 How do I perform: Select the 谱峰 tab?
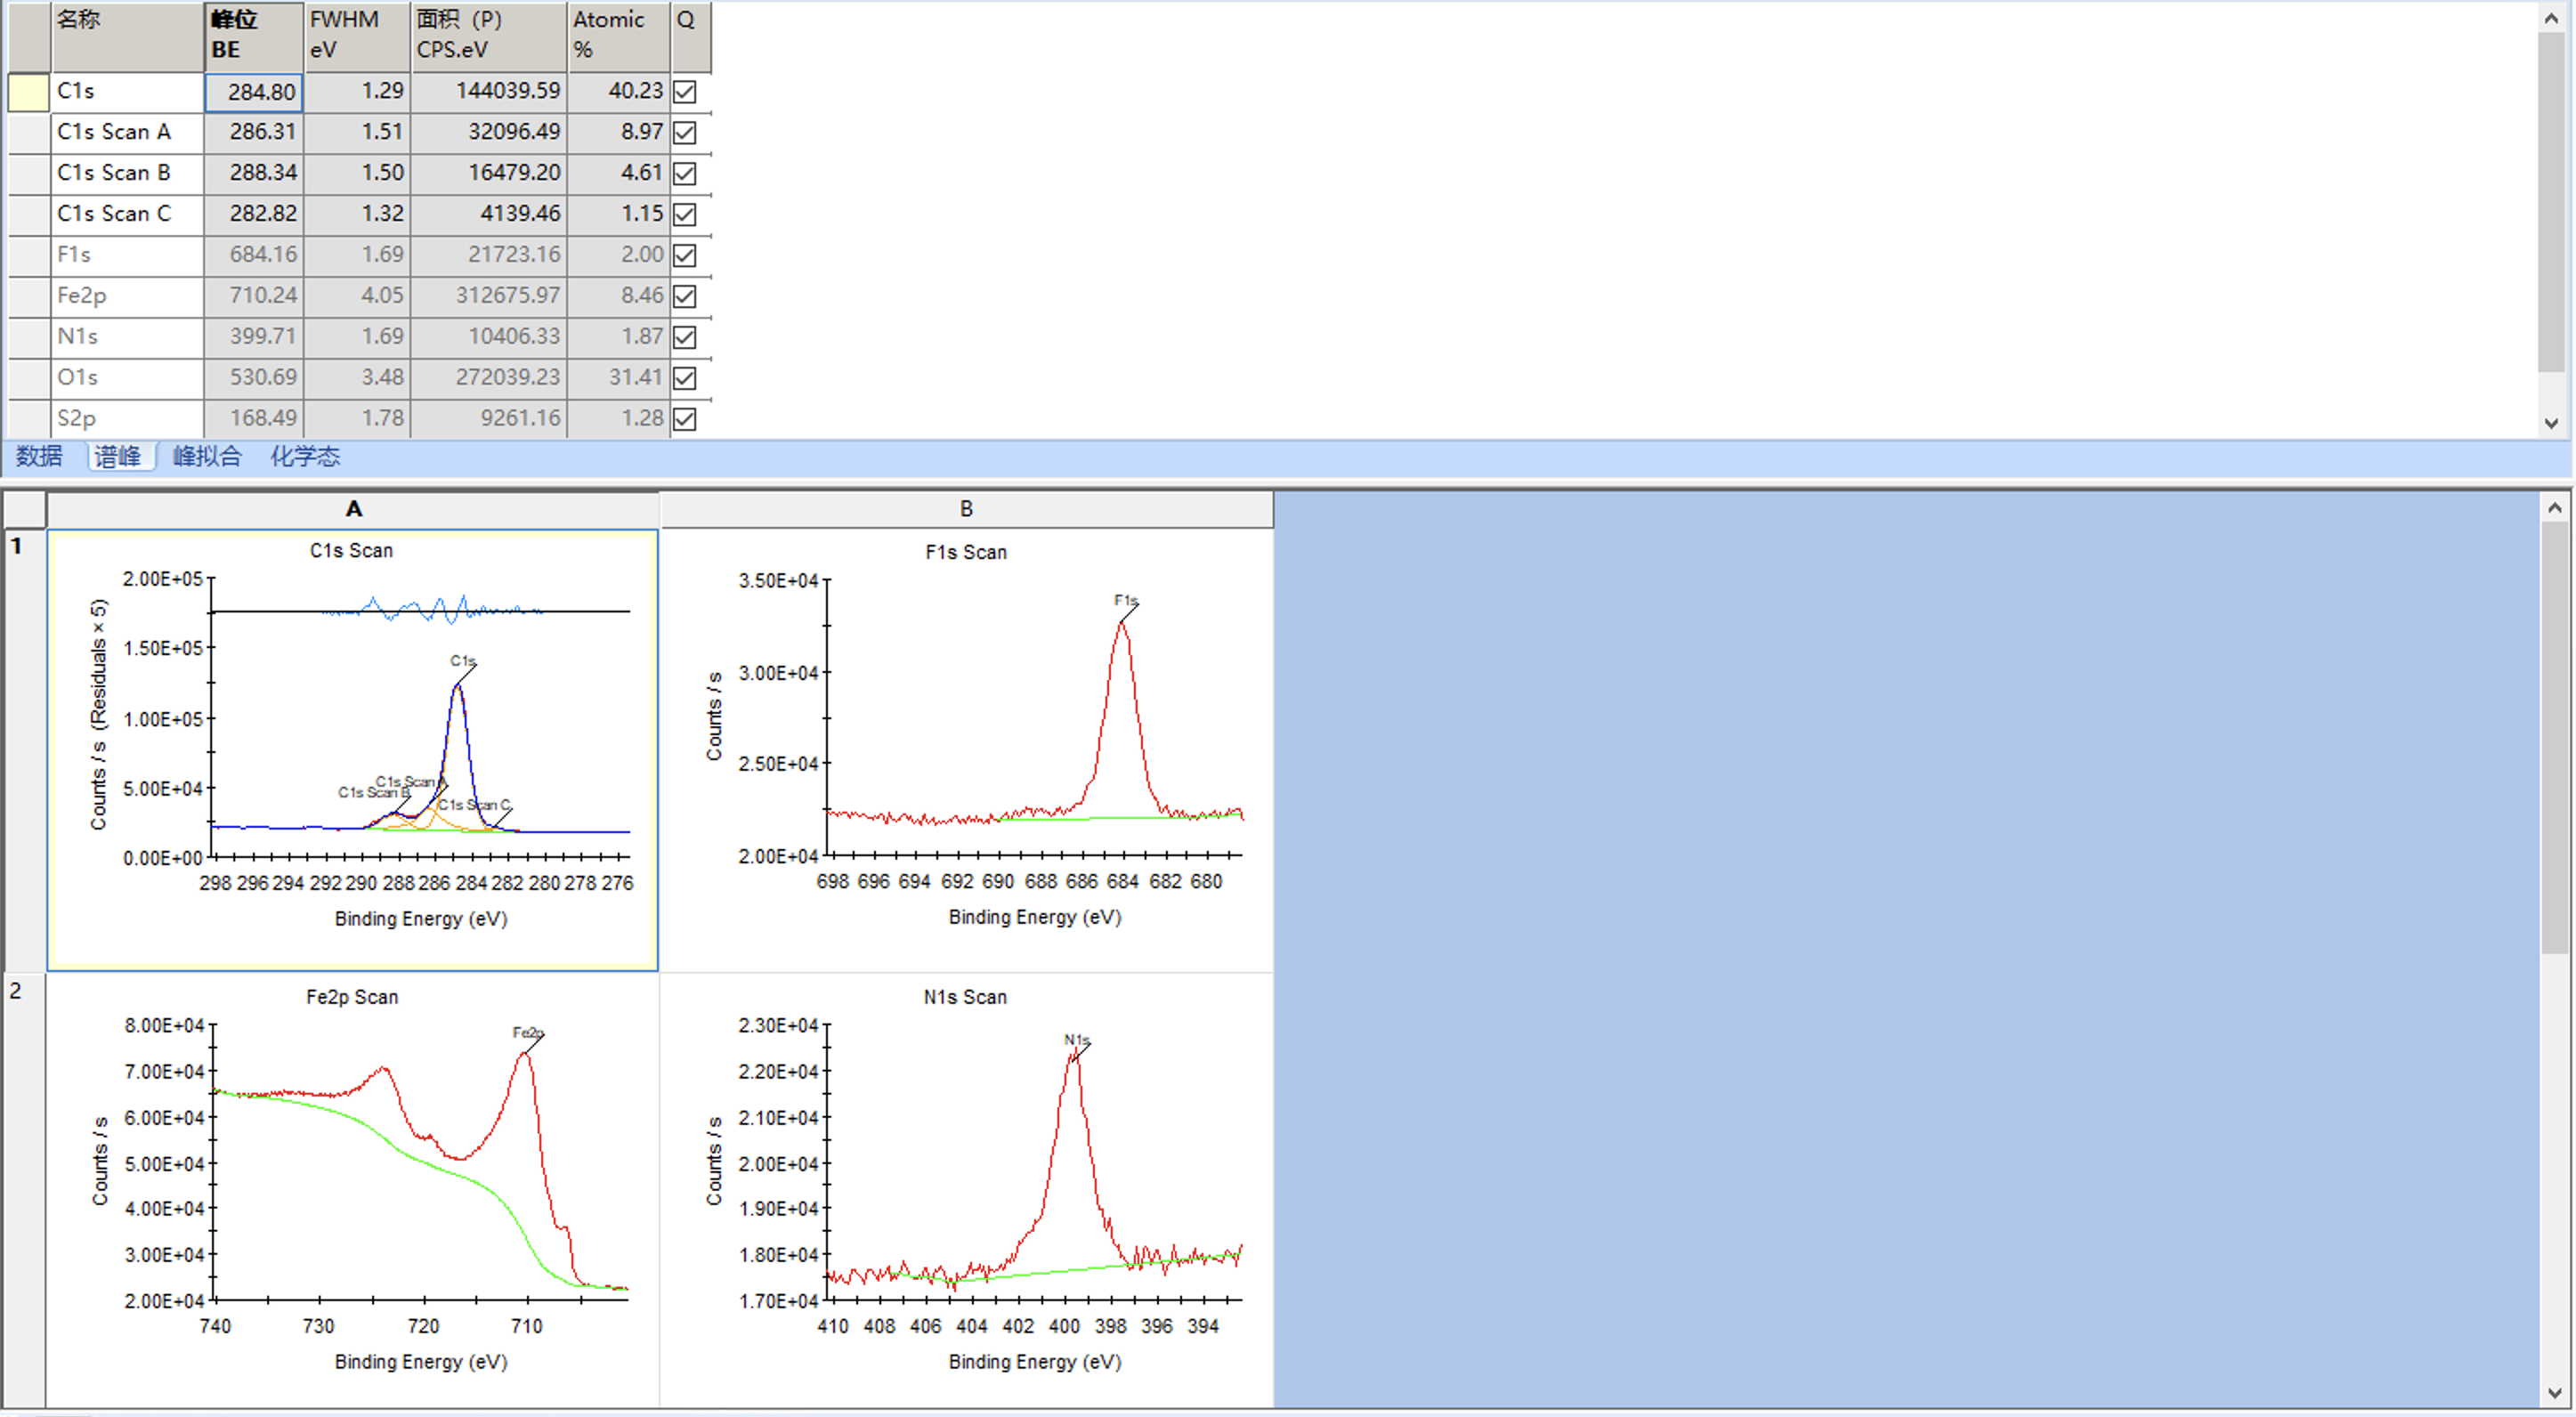(118, 457)
